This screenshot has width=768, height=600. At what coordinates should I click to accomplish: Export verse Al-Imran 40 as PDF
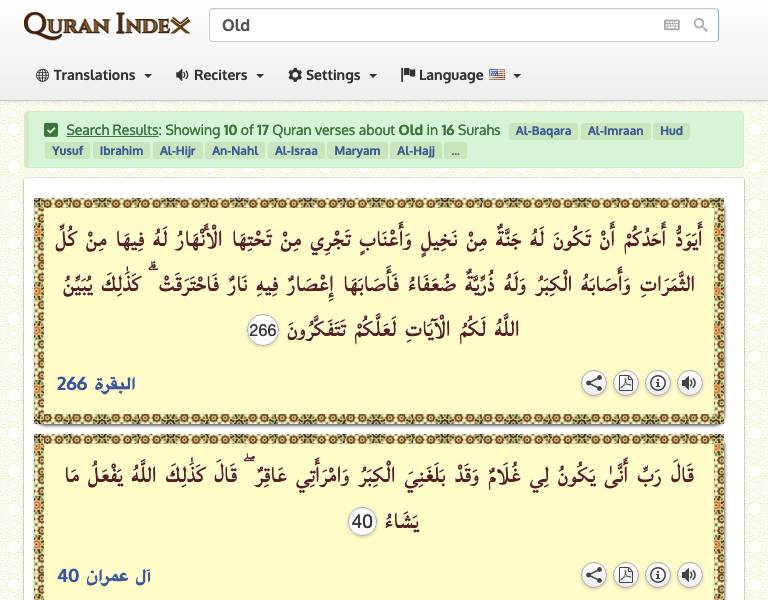[x=625, y=575]
